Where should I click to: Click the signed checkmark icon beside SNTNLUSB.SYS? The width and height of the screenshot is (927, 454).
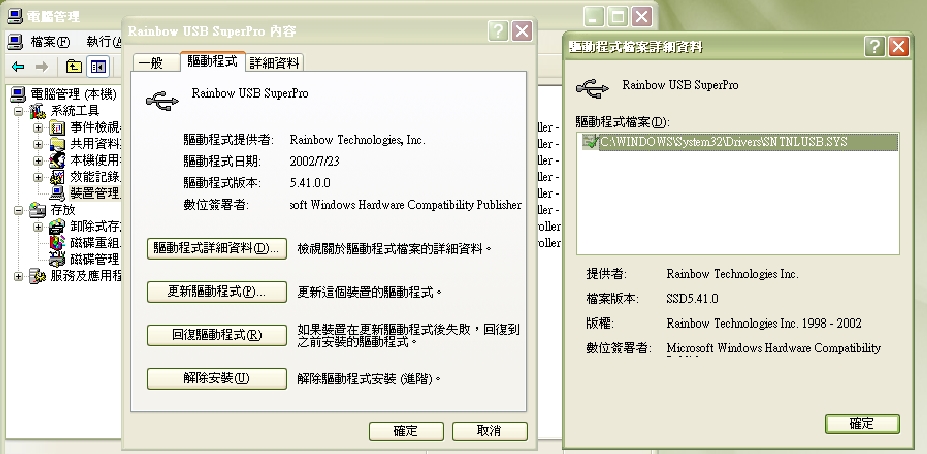[x=590, y=142]
